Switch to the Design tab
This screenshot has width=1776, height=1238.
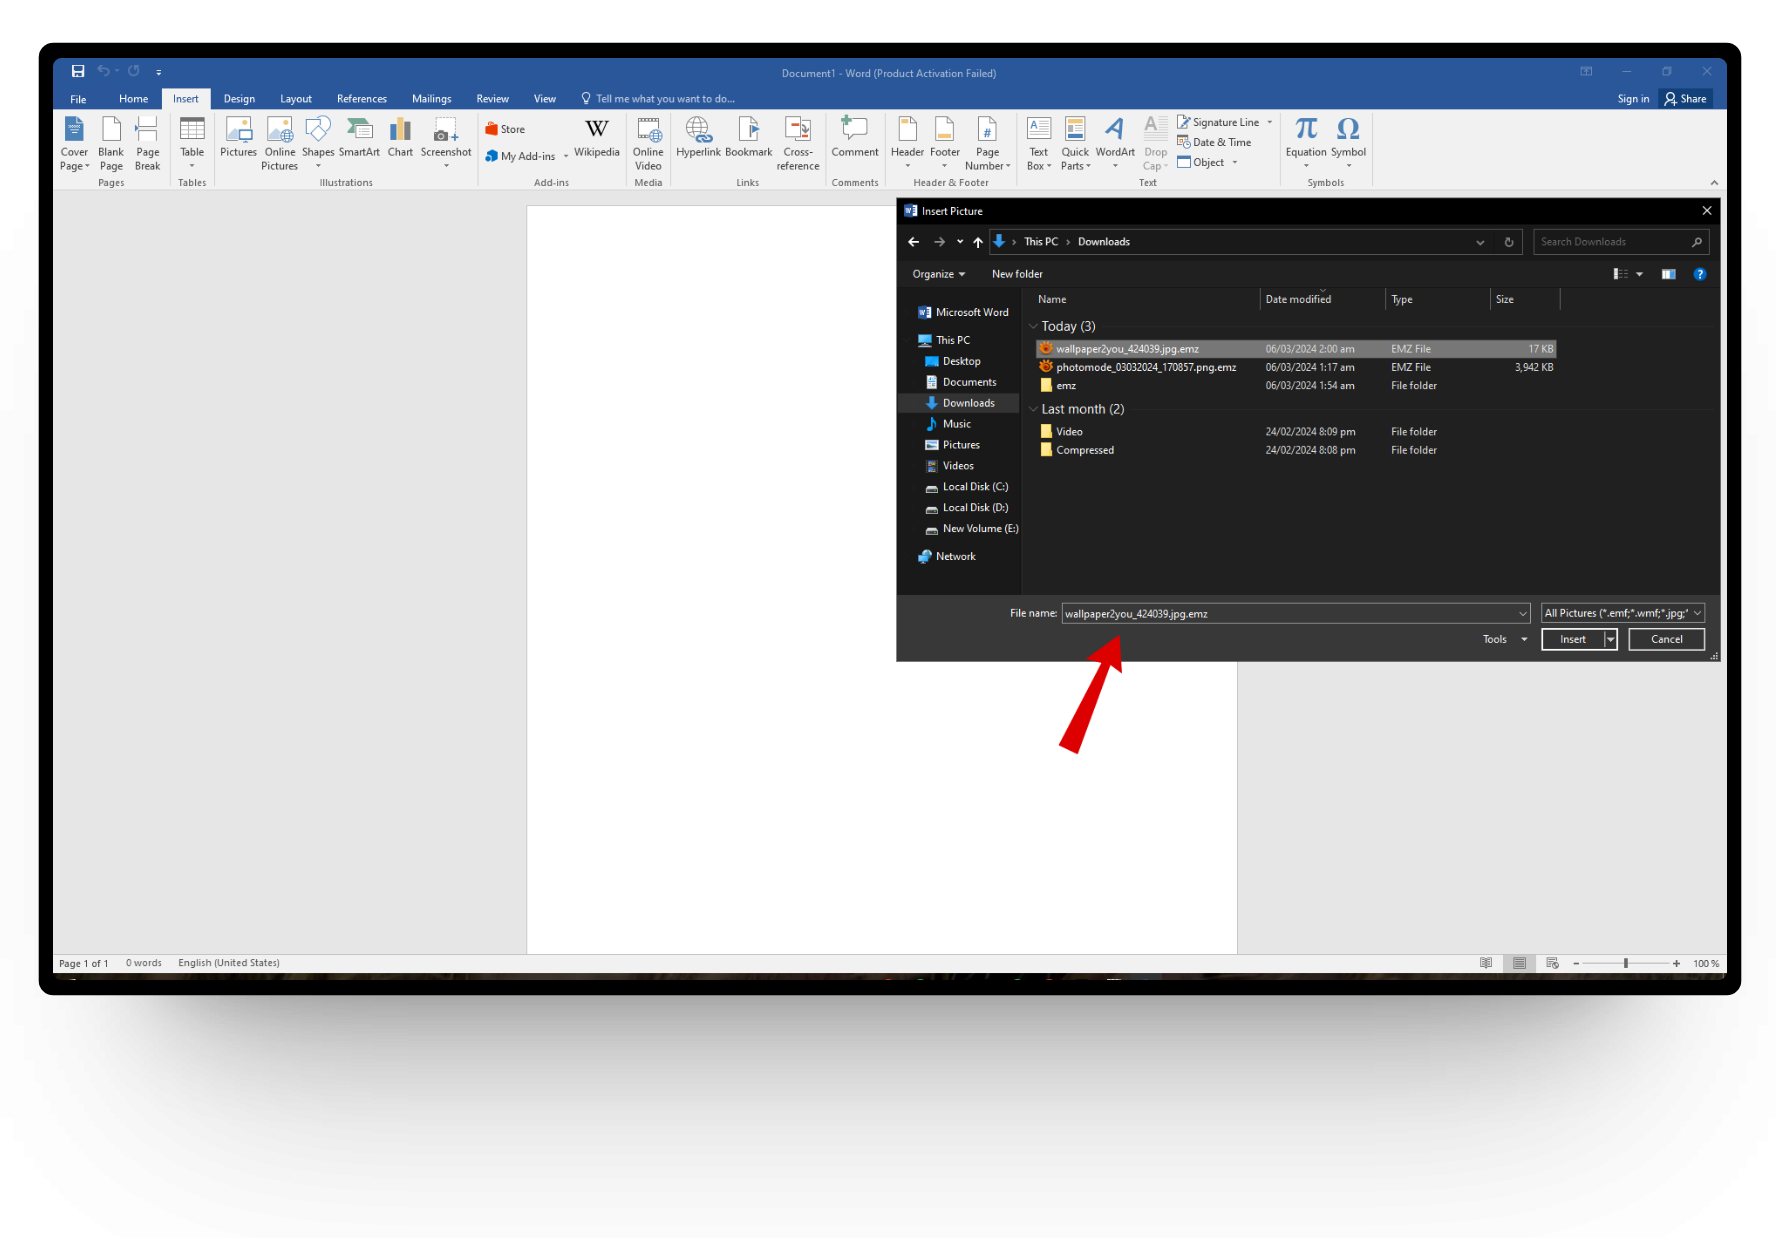click(239, 99)
